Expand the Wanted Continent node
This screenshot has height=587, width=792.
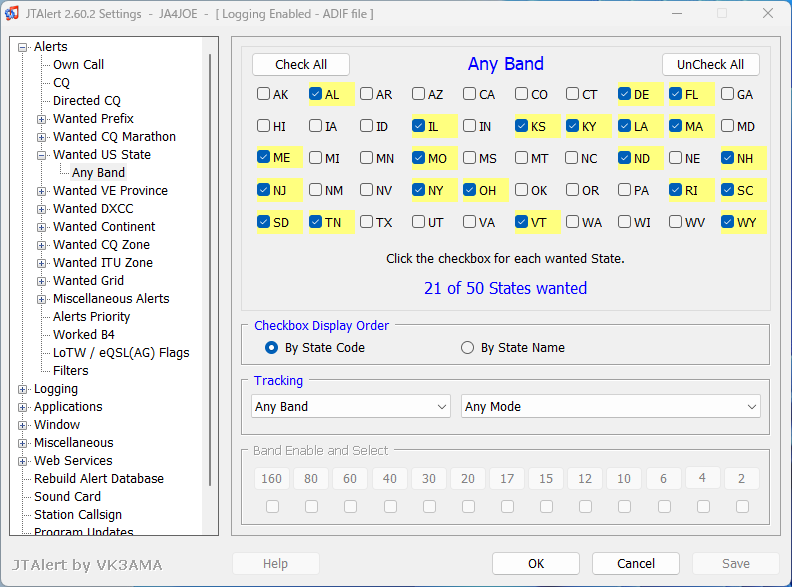tap(41, 227)
